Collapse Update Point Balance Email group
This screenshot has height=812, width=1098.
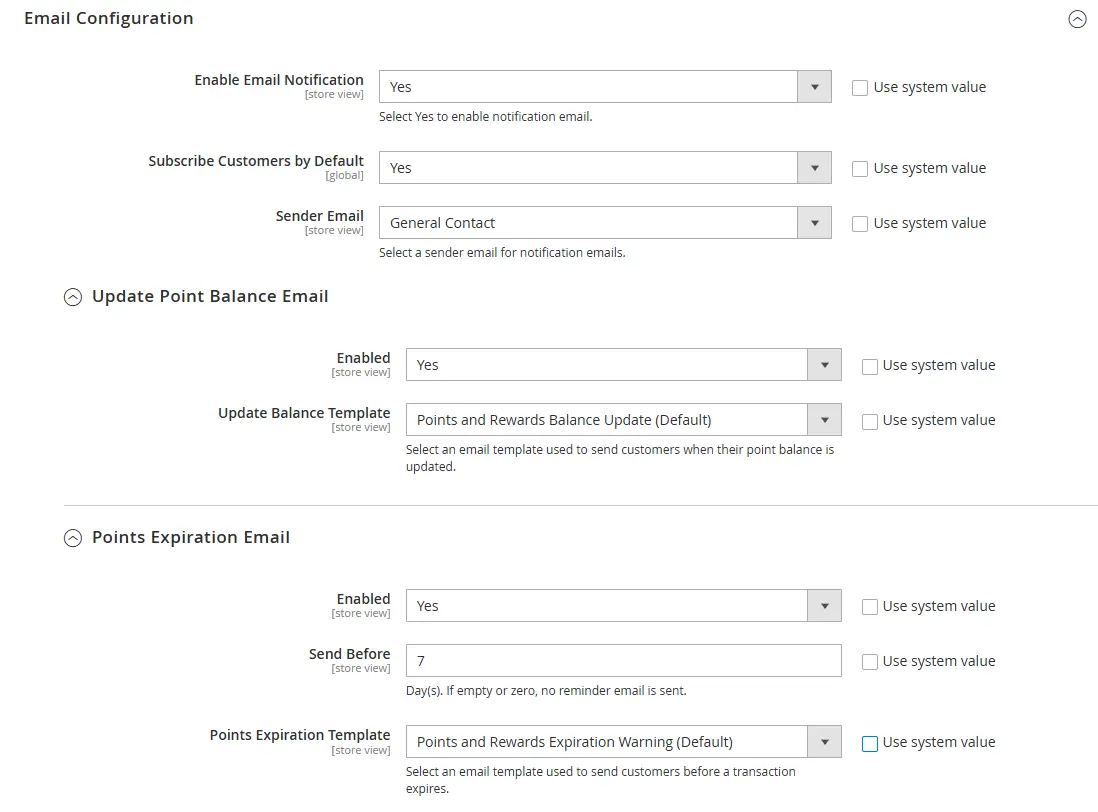coord(73,298)
